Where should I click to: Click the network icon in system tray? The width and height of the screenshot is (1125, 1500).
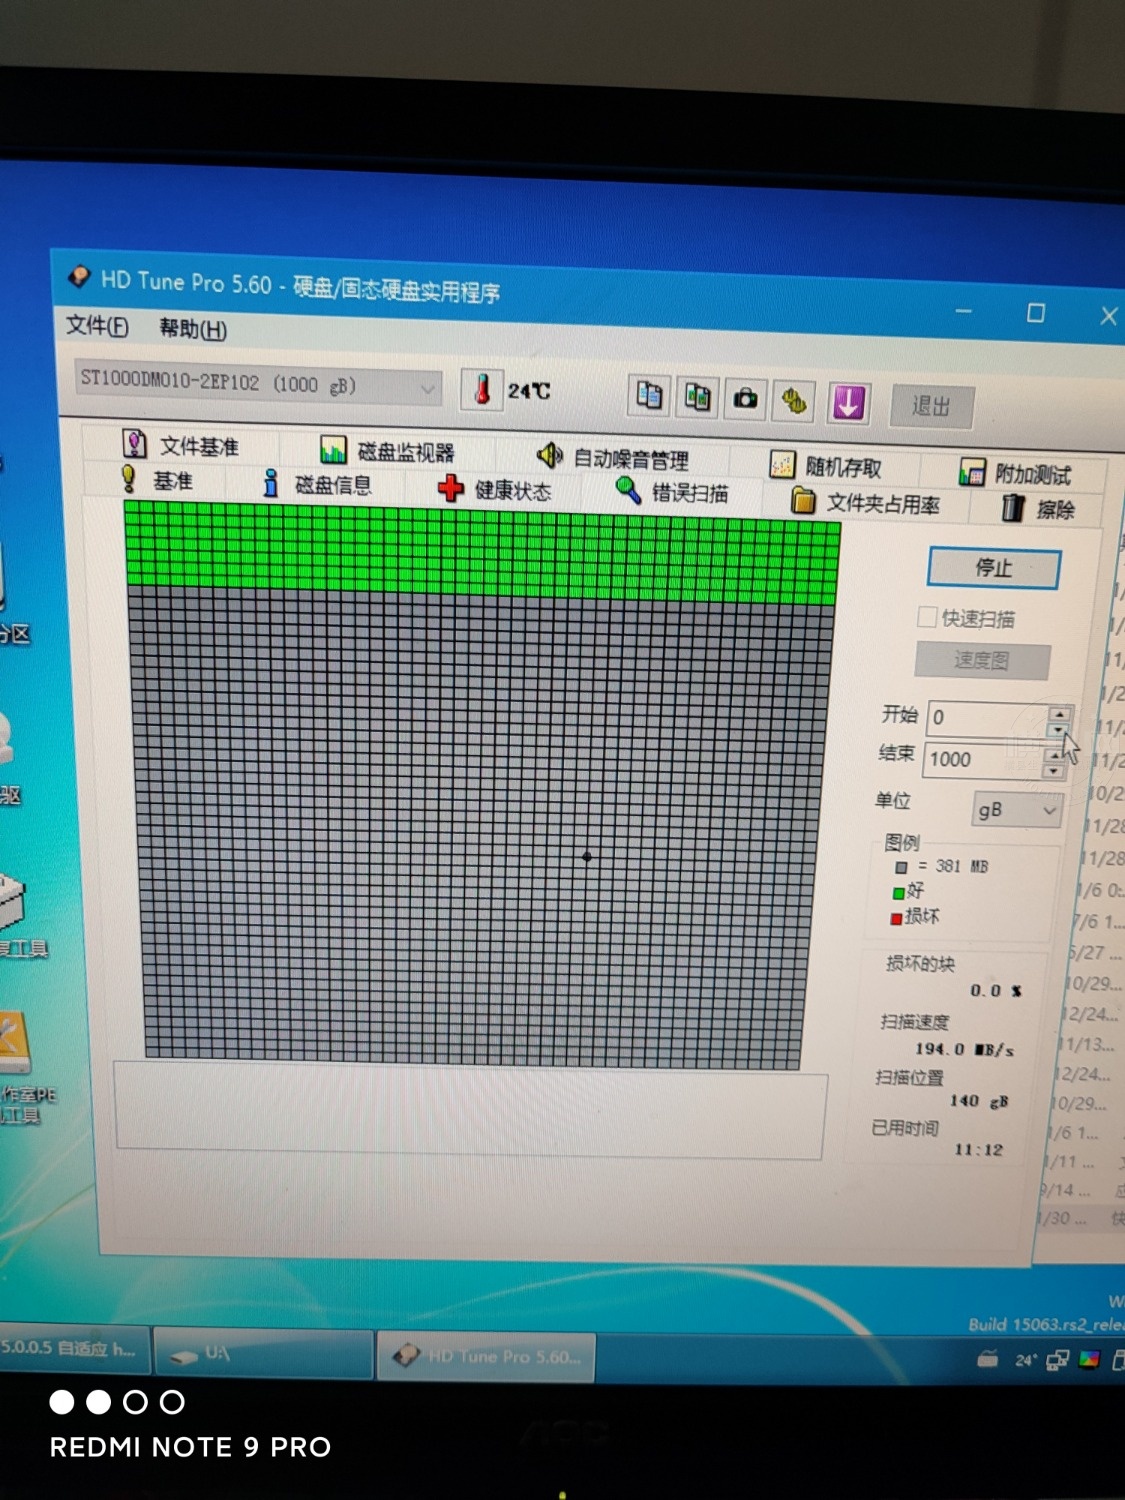(x=1057, y=1360)
